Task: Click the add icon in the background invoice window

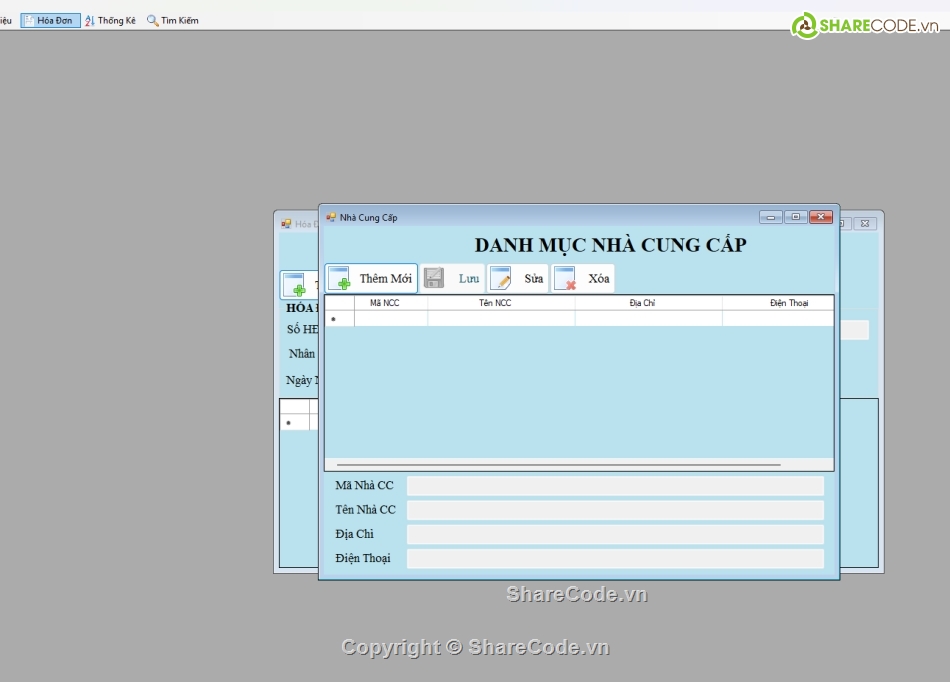Action: (294, 286)
